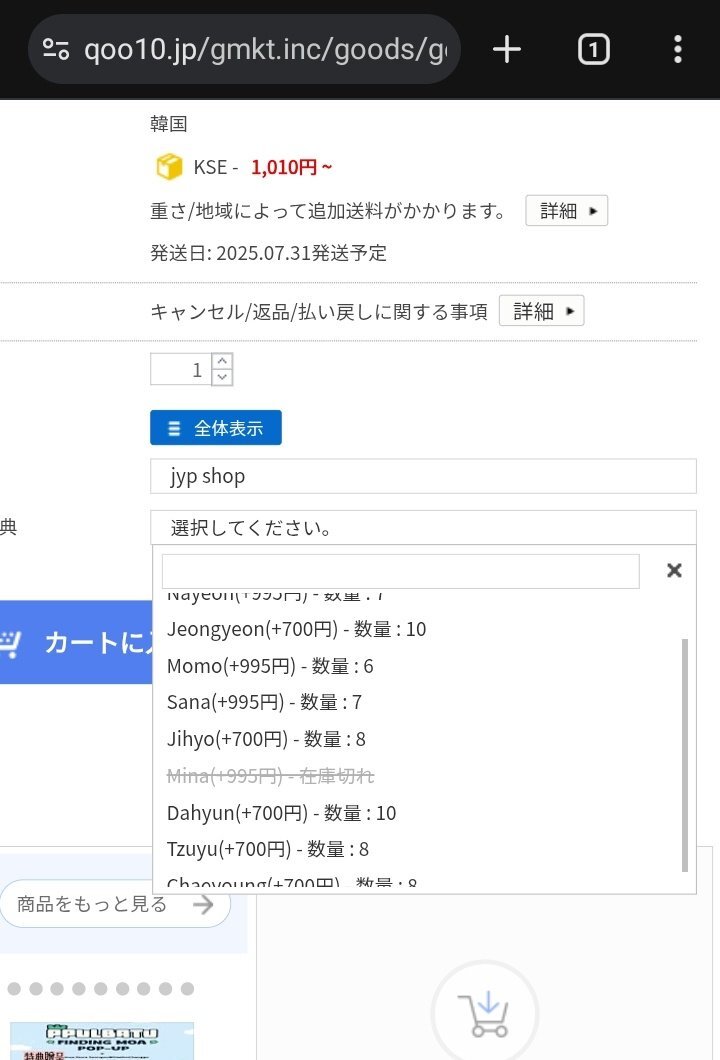Select Jeongyeon(+700円) option
Viewport: 720px width, 1060px height.
click(x=296, y=629)
